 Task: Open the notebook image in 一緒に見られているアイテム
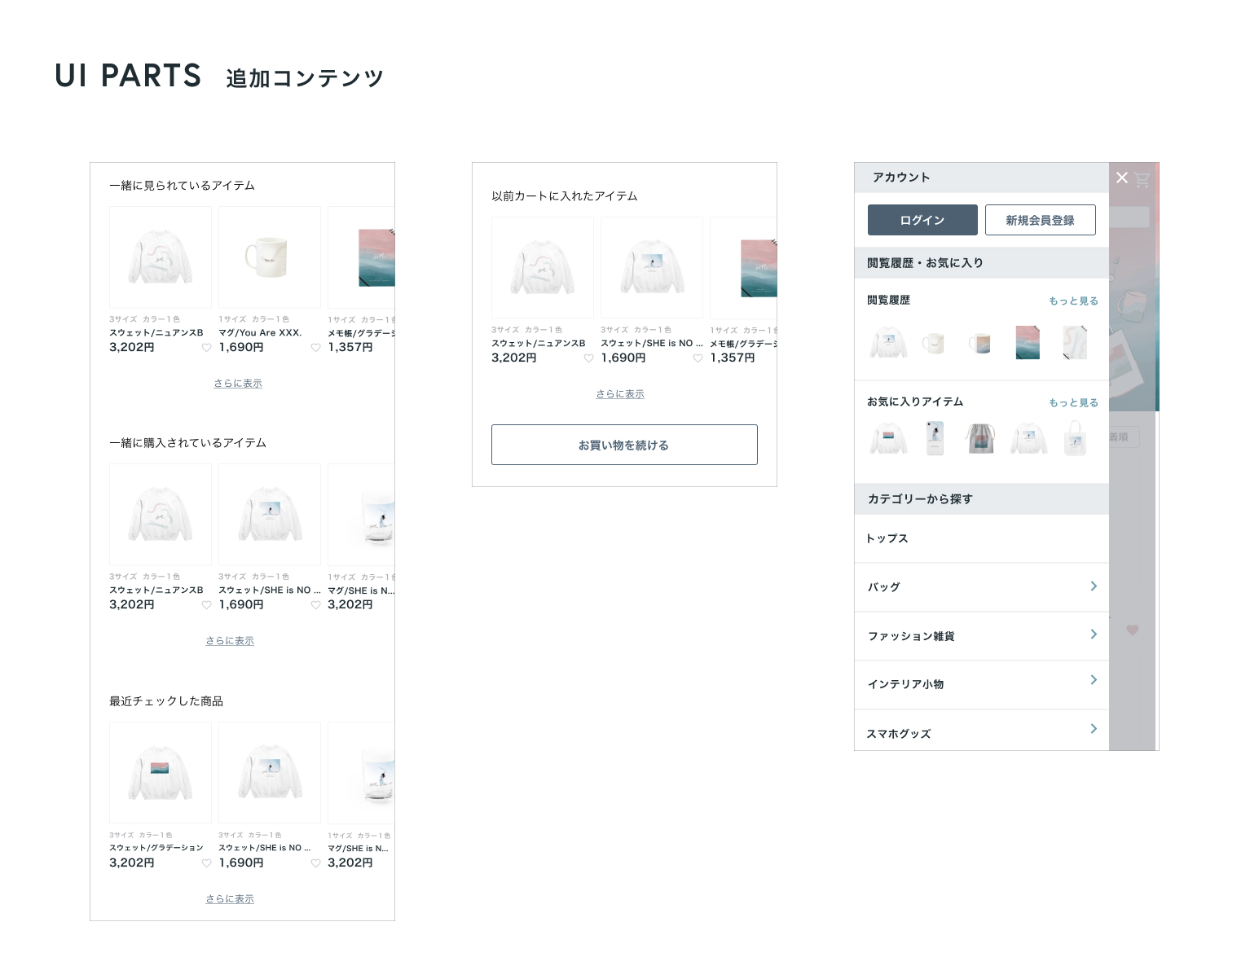[362, 257]
